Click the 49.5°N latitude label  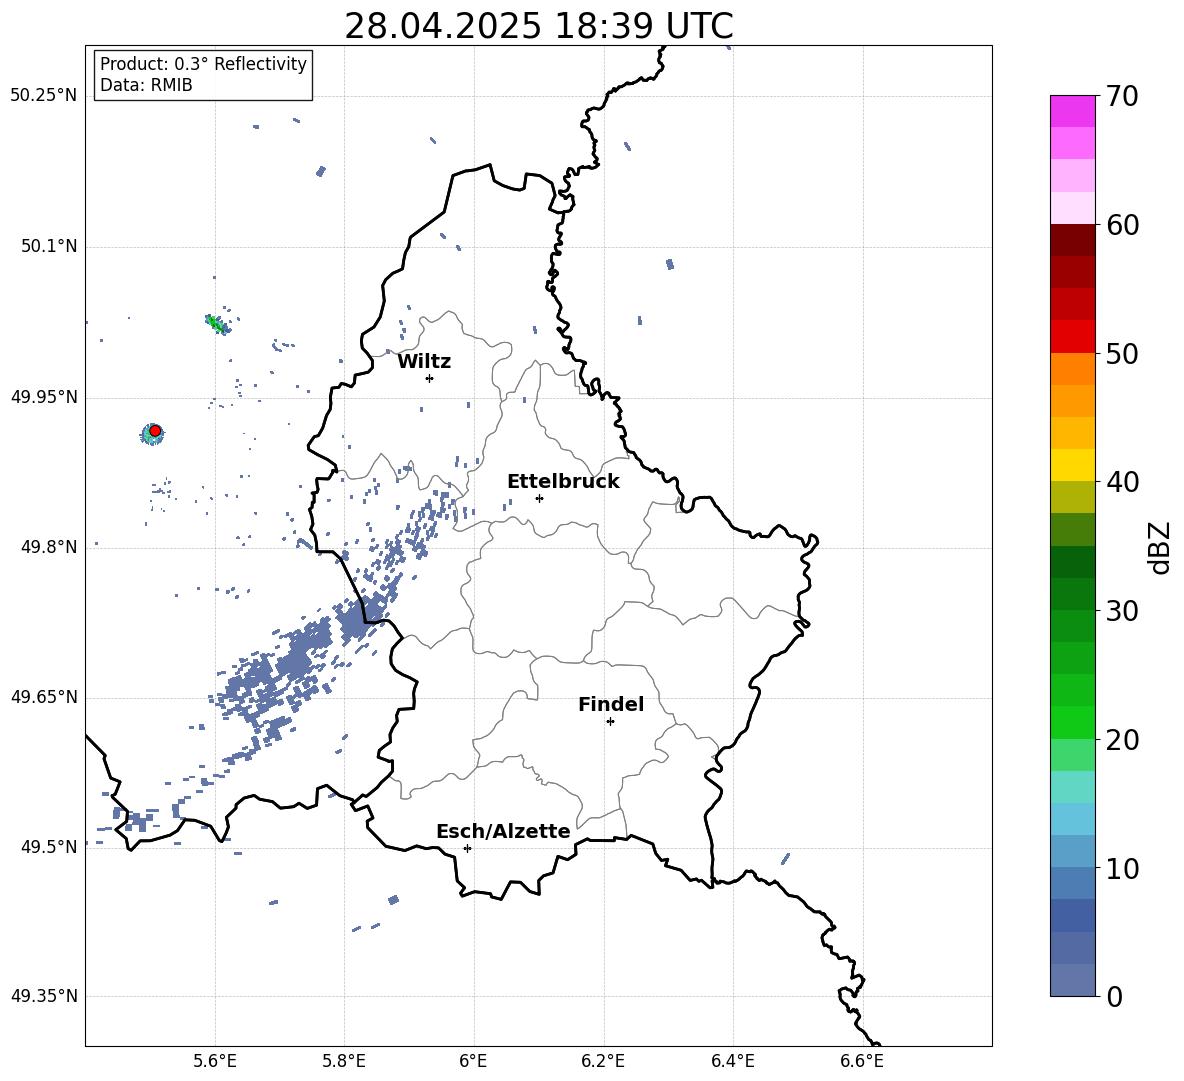(x=49, y=847)
